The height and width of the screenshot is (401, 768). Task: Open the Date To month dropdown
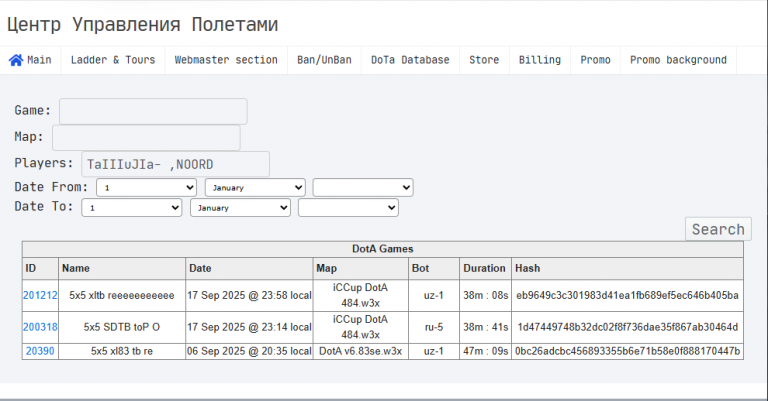pos(240,208)
